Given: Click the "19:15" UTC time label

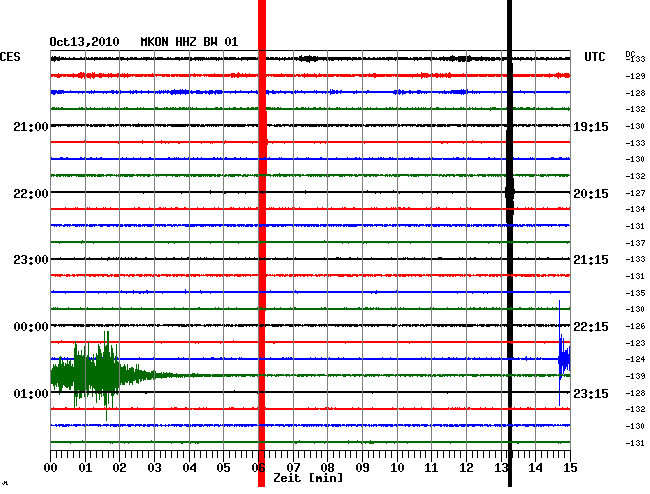Looking at the screenshot, I should pyautogui.click(x=591, y=127).
